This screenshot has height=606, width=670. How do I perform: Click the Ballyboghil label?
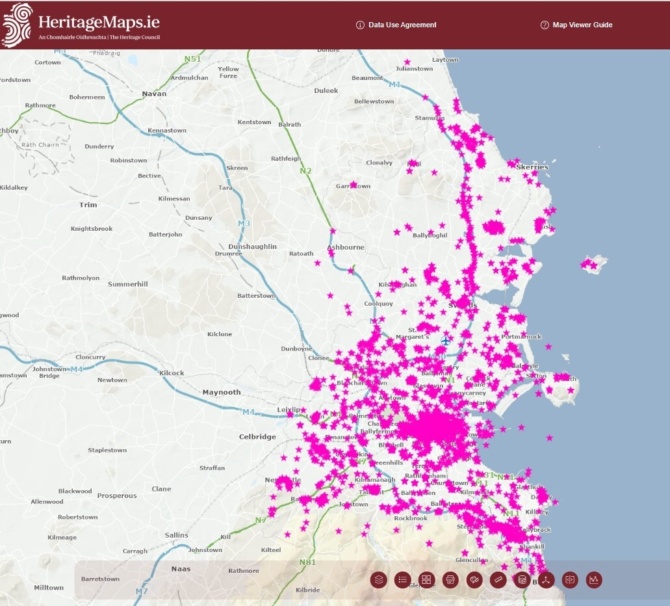click(x=430, y=235)
